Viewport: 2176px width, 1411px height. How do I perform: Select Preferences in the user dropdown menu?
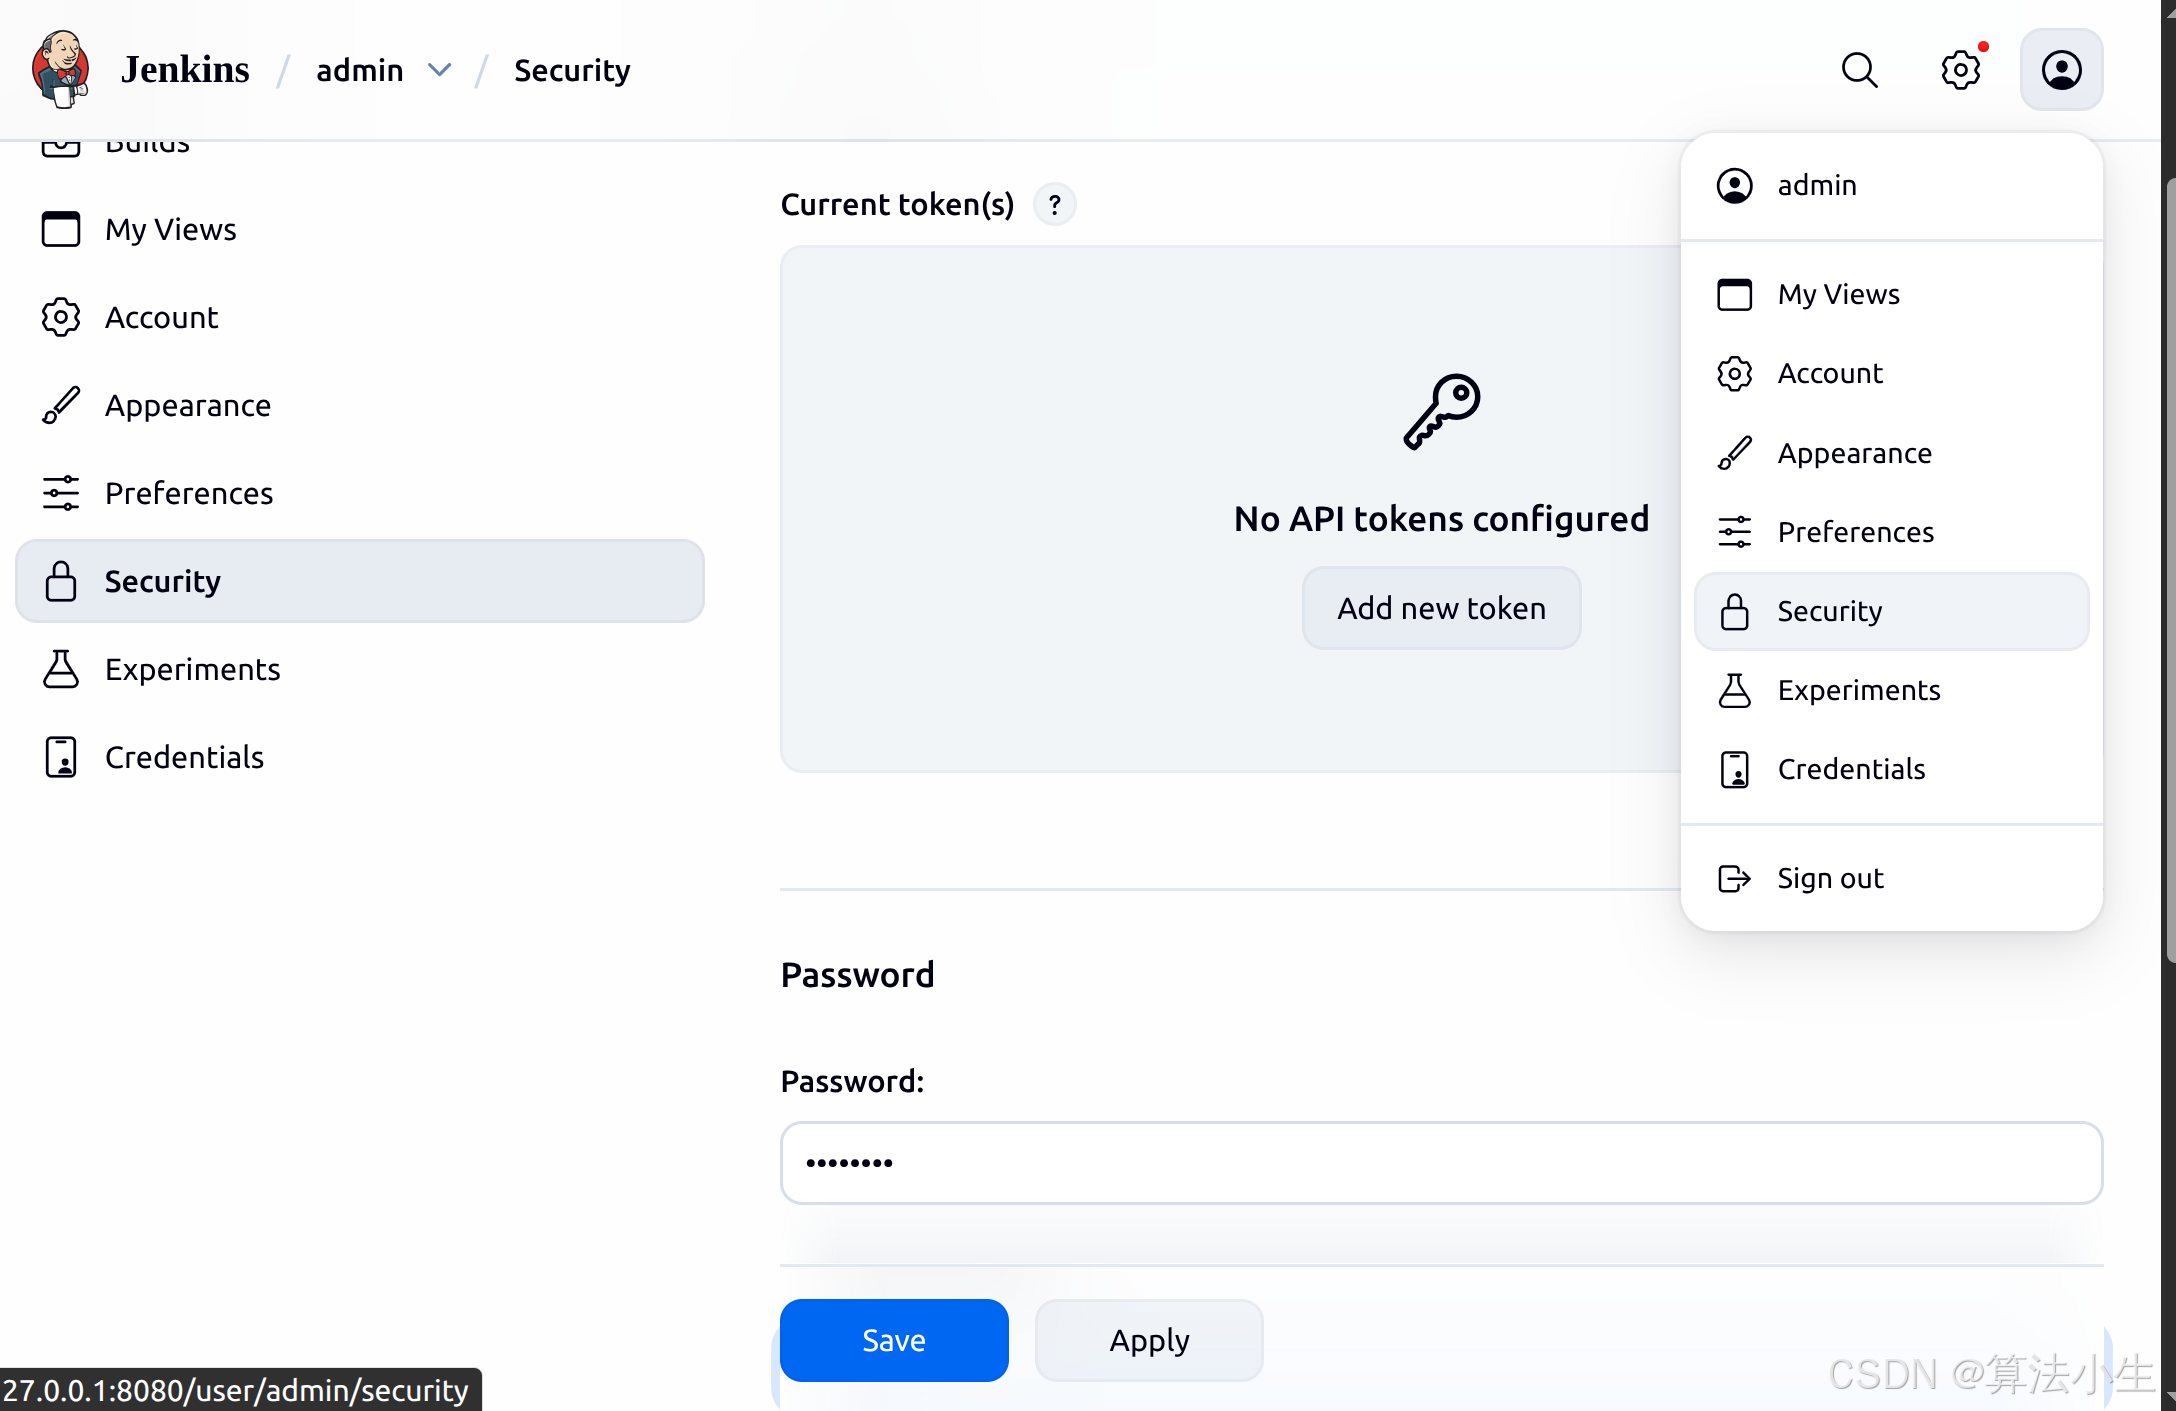pos(1855,532)
